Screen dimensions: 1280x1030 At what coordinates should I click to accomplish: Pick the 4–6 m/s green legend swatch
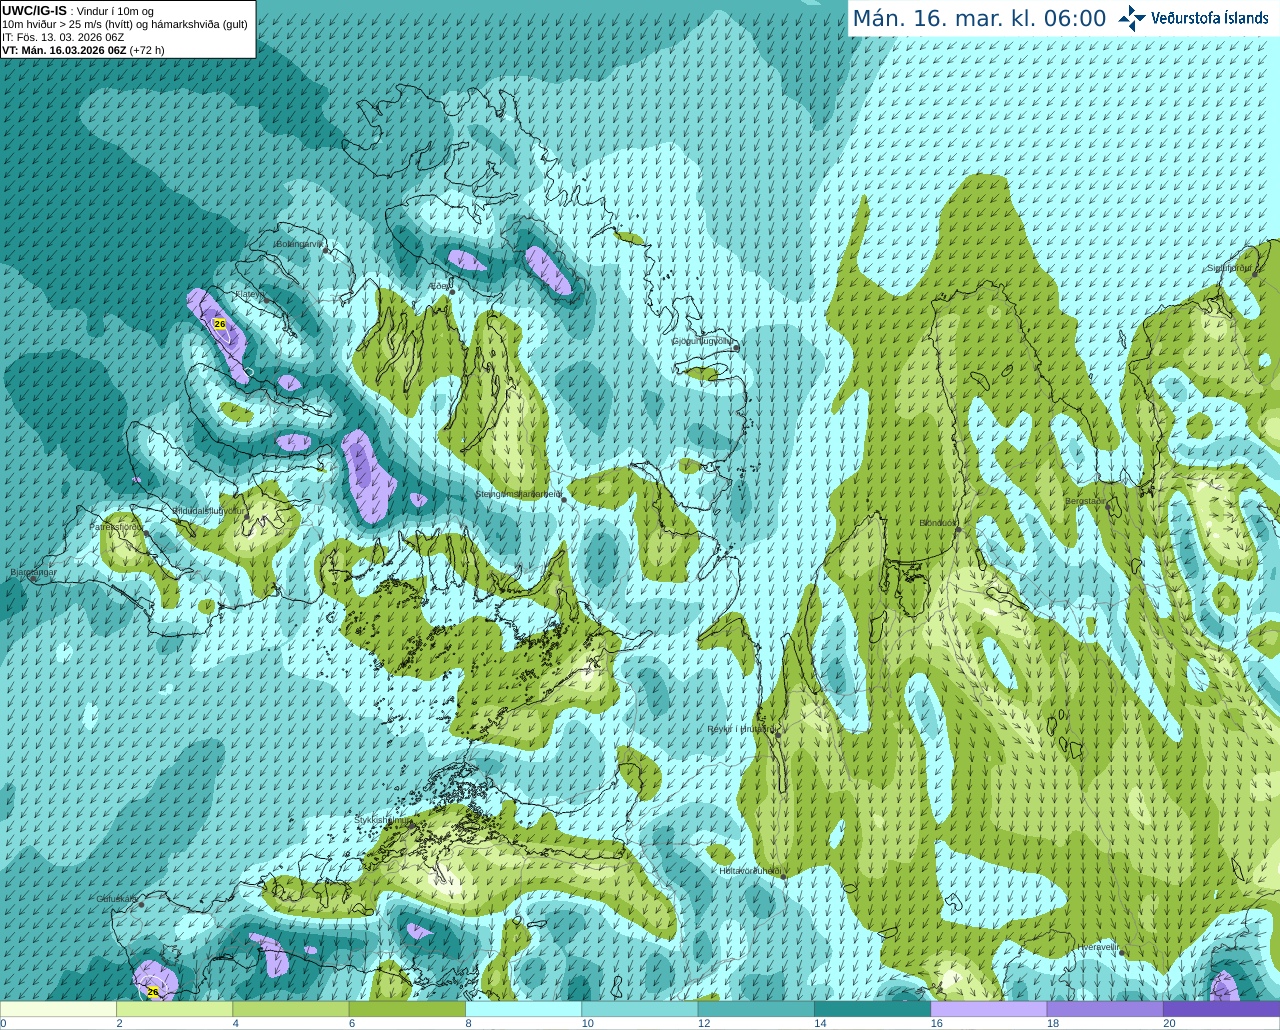click(x=290, y=1009)
